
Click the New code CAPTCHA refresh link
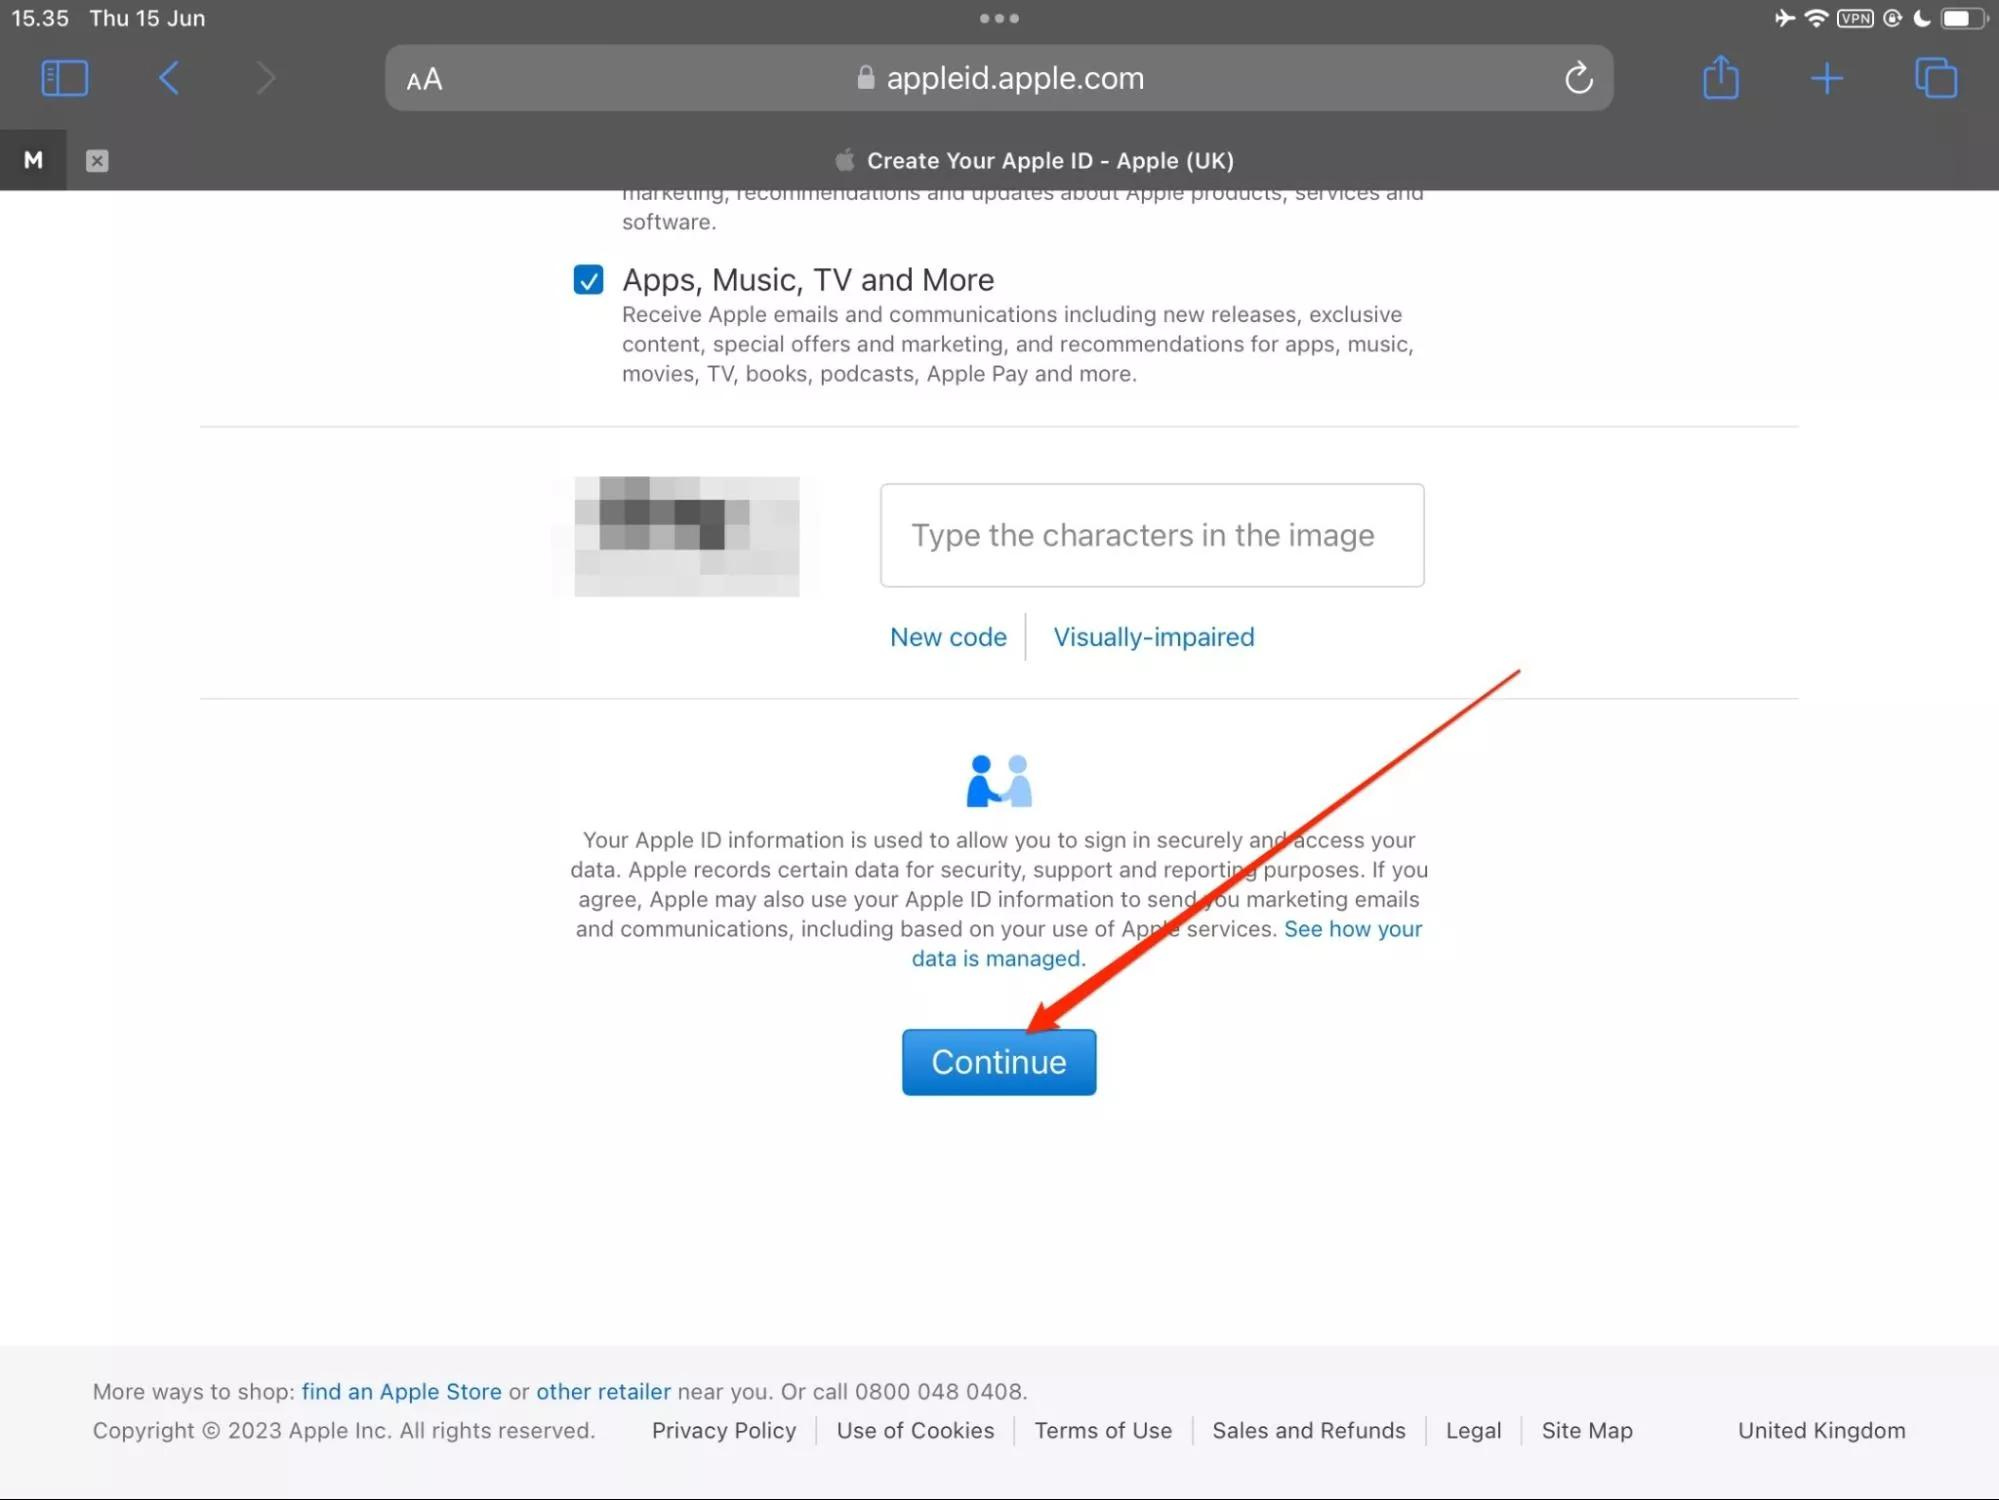947,637
